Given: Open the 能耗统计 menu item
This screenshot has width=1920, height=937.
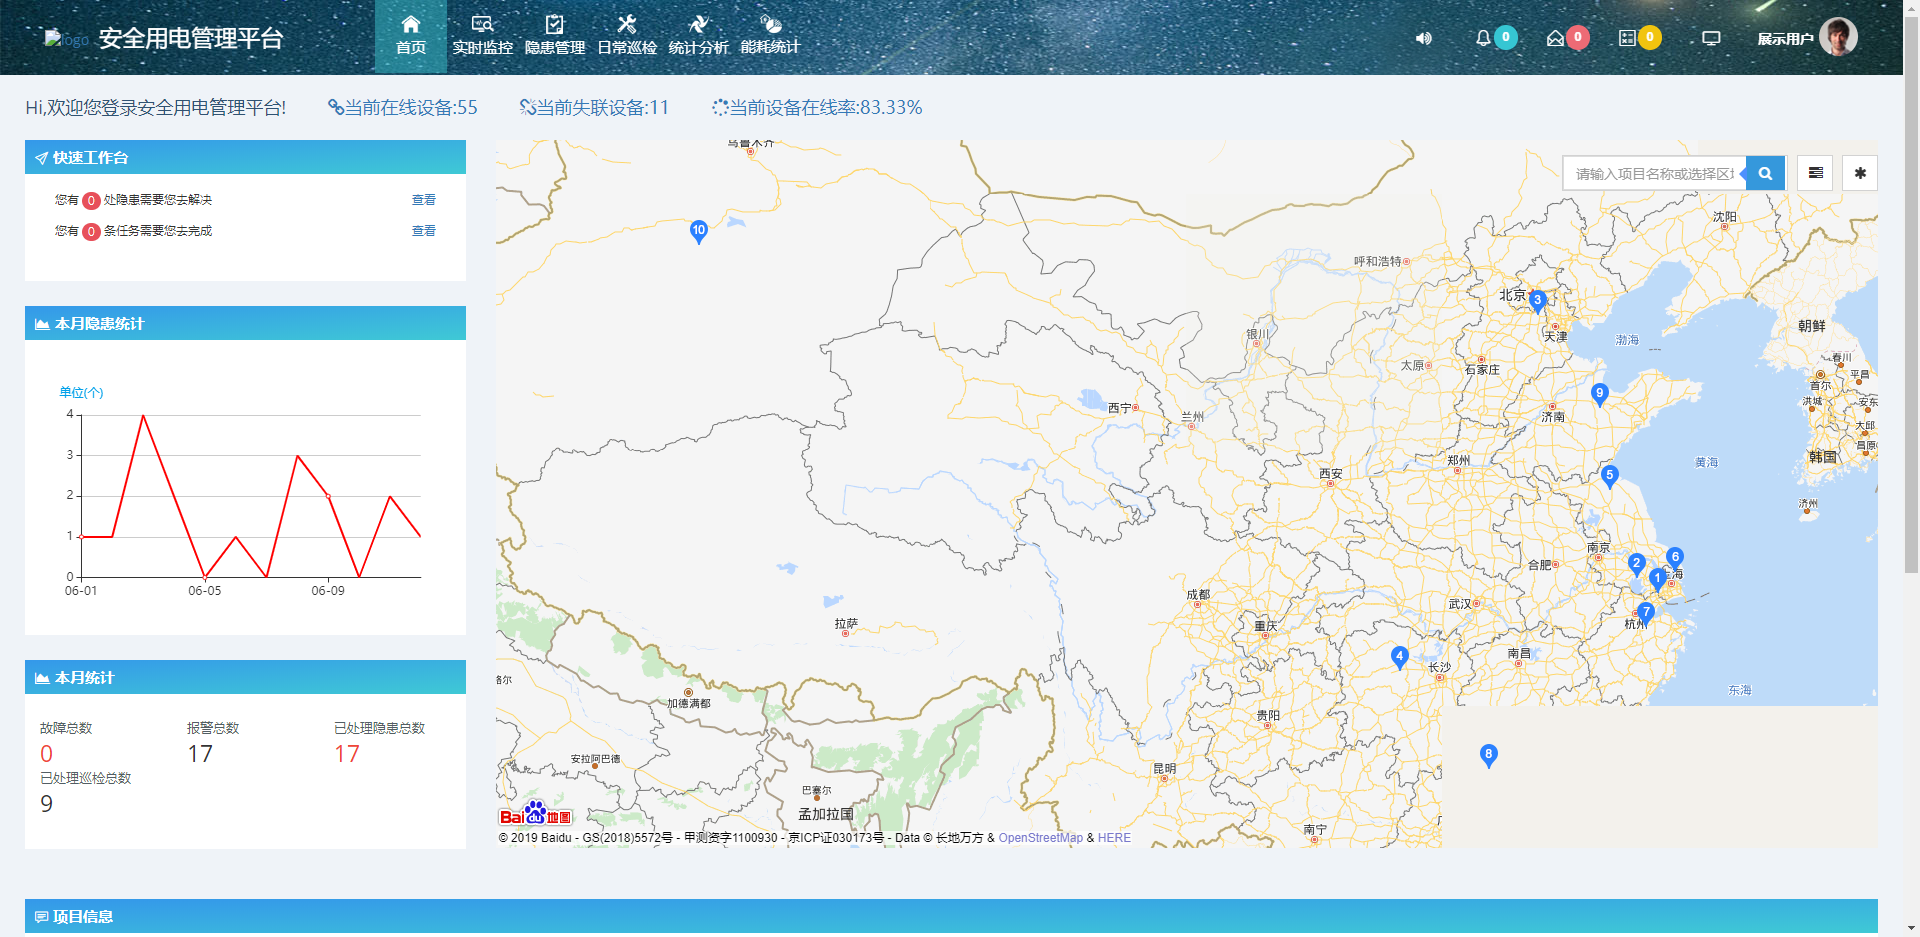Looking at the screenshot, I should (x=770, y=37).
